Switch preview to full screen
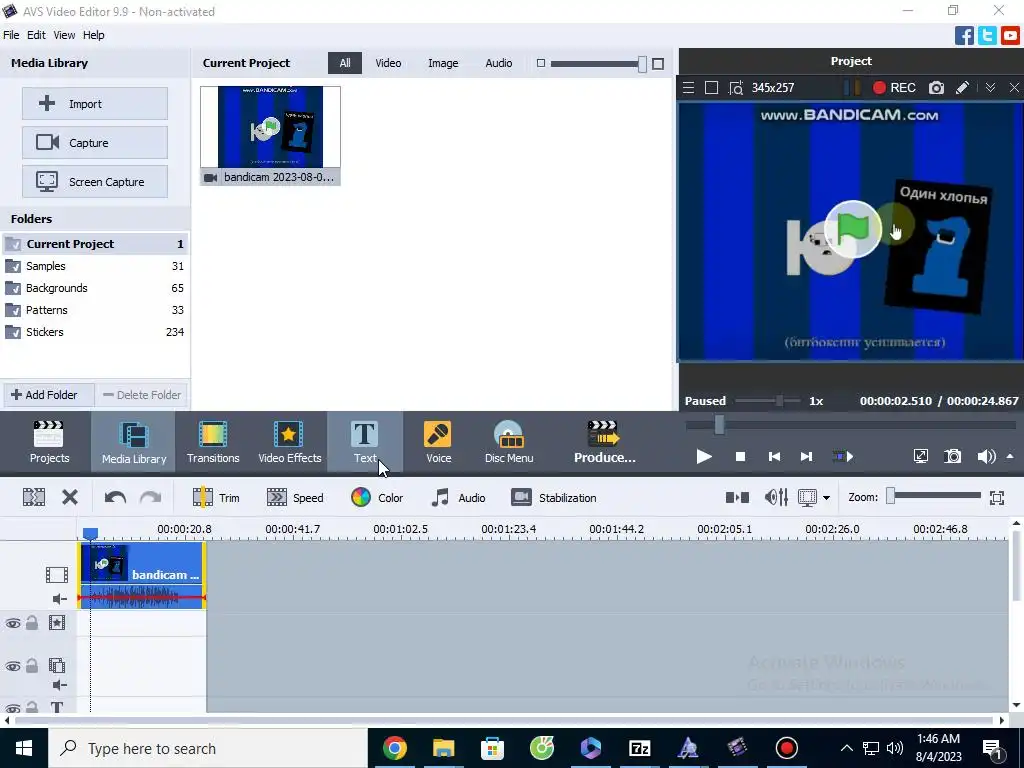 pyautogui.click(x=920, y=456)
